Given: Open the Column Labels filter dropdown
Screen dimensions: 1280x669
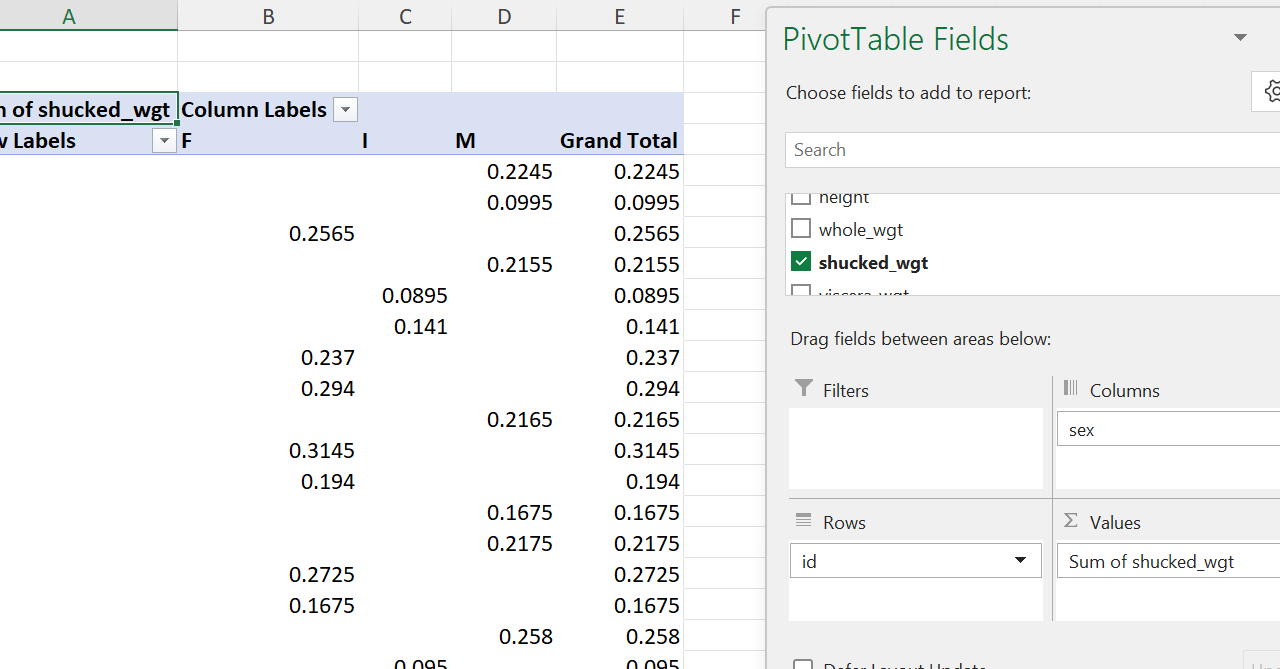Looking at the screenshot, I should [x=345, y=110].
